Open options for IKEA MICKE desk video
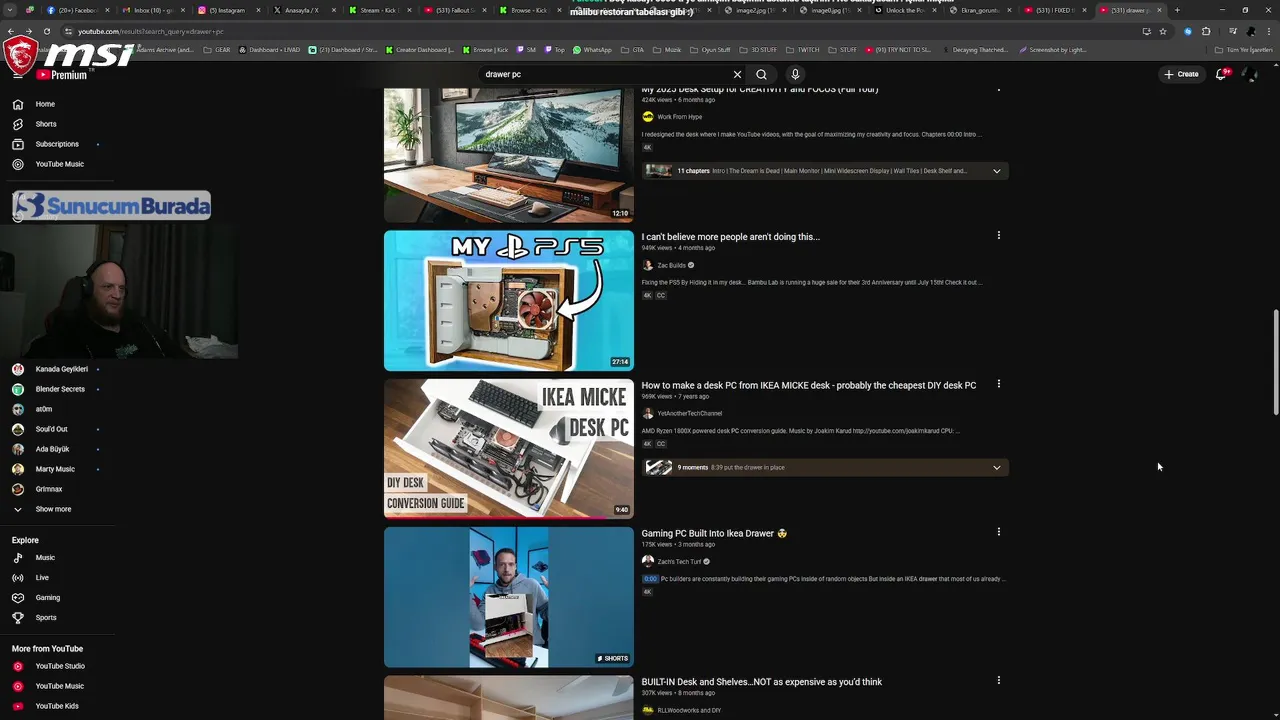The width and height of the screenshot is (1280, 720). click(998, 384)
